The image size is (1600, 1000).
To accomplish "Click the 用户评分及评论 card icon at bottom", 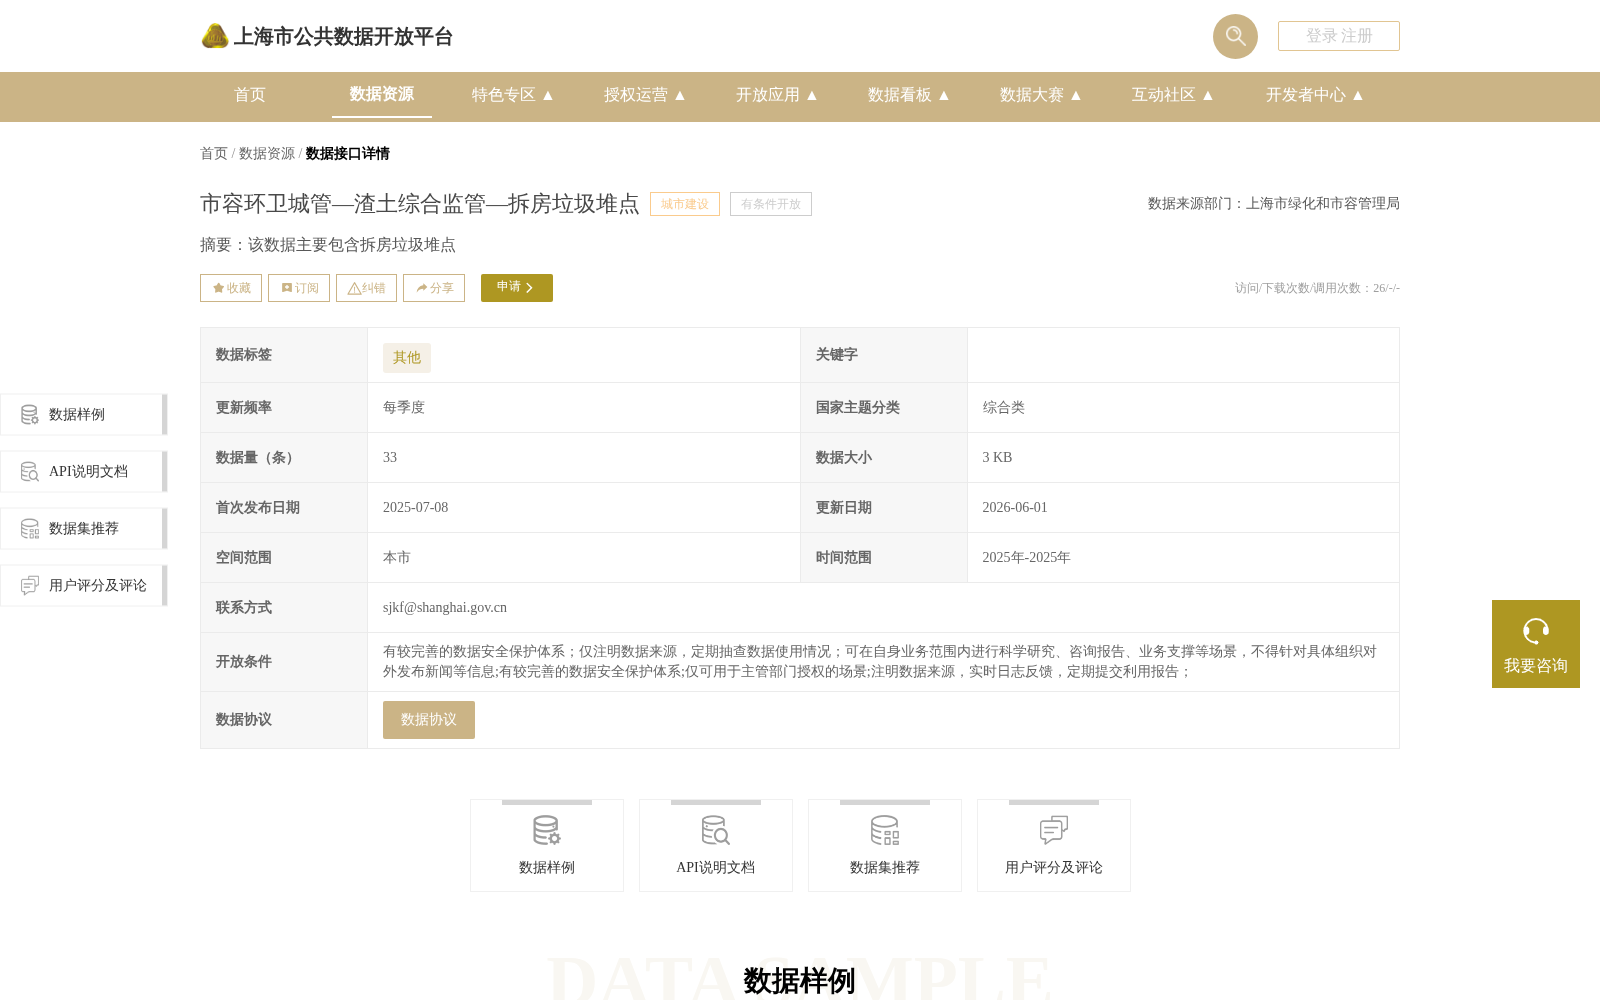I will (x=1054, y=830).
